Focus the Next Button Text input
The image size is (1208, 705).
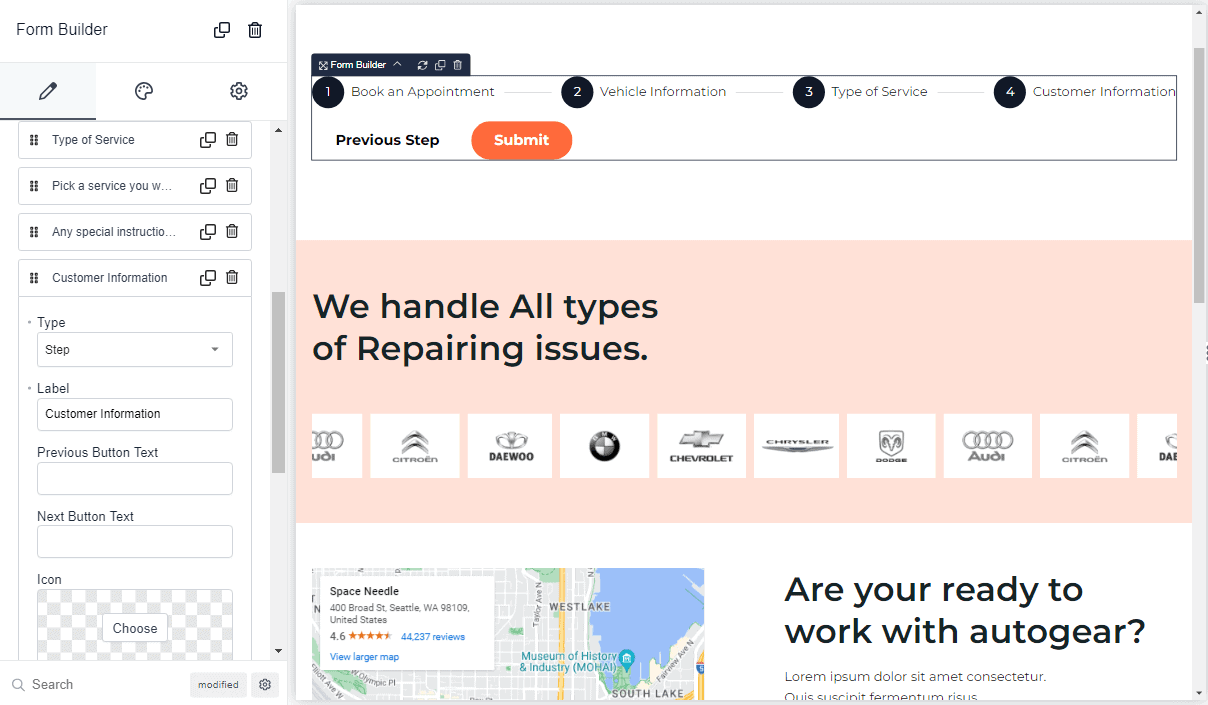point(135,542)
